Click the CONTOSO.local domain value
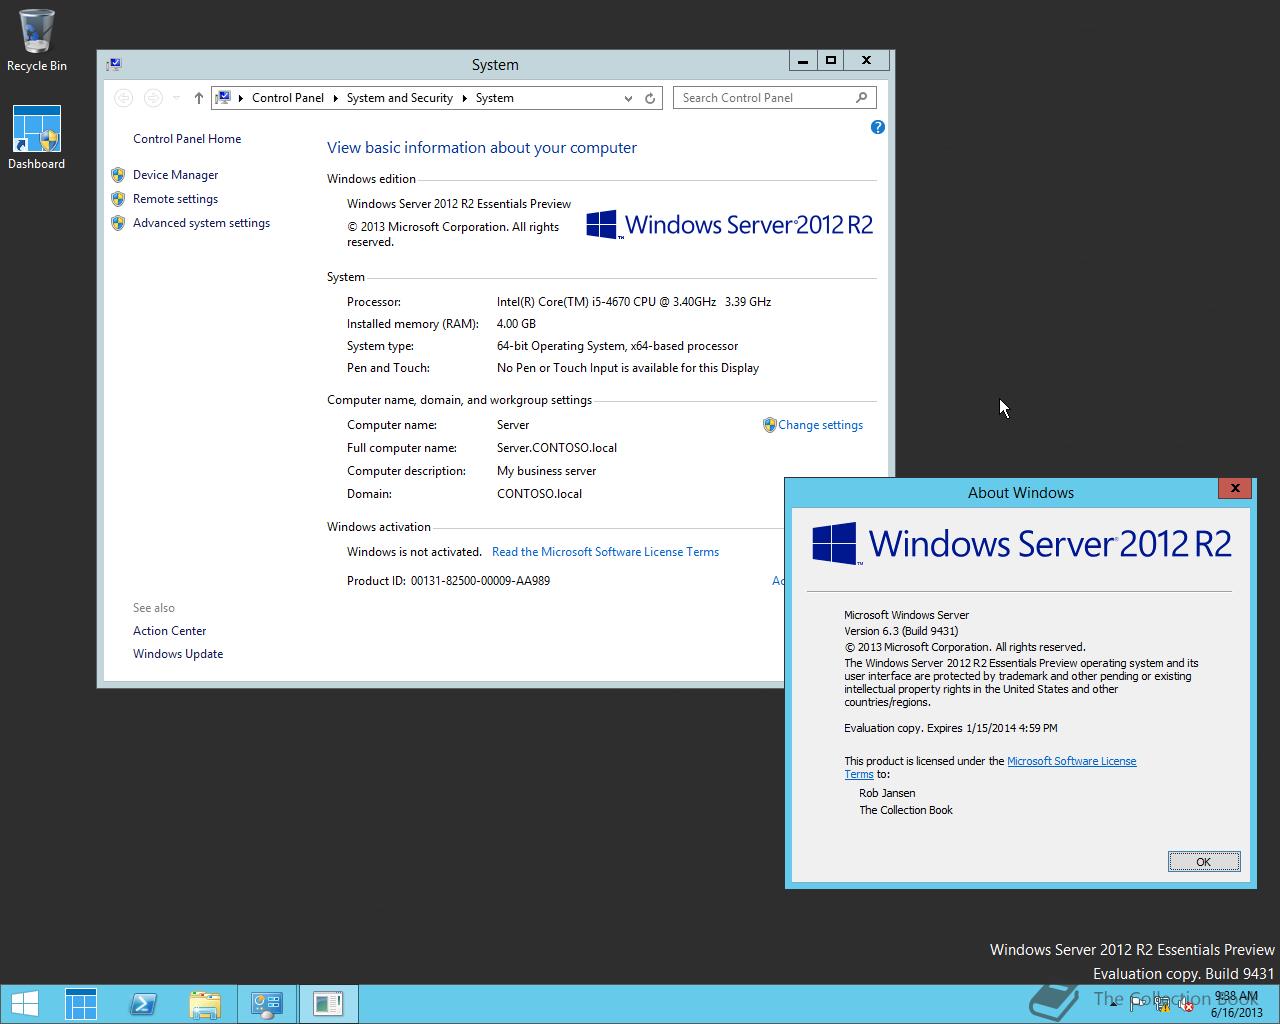The image size is (1280, 1024). pyautogui.click(x=539, y=494)
